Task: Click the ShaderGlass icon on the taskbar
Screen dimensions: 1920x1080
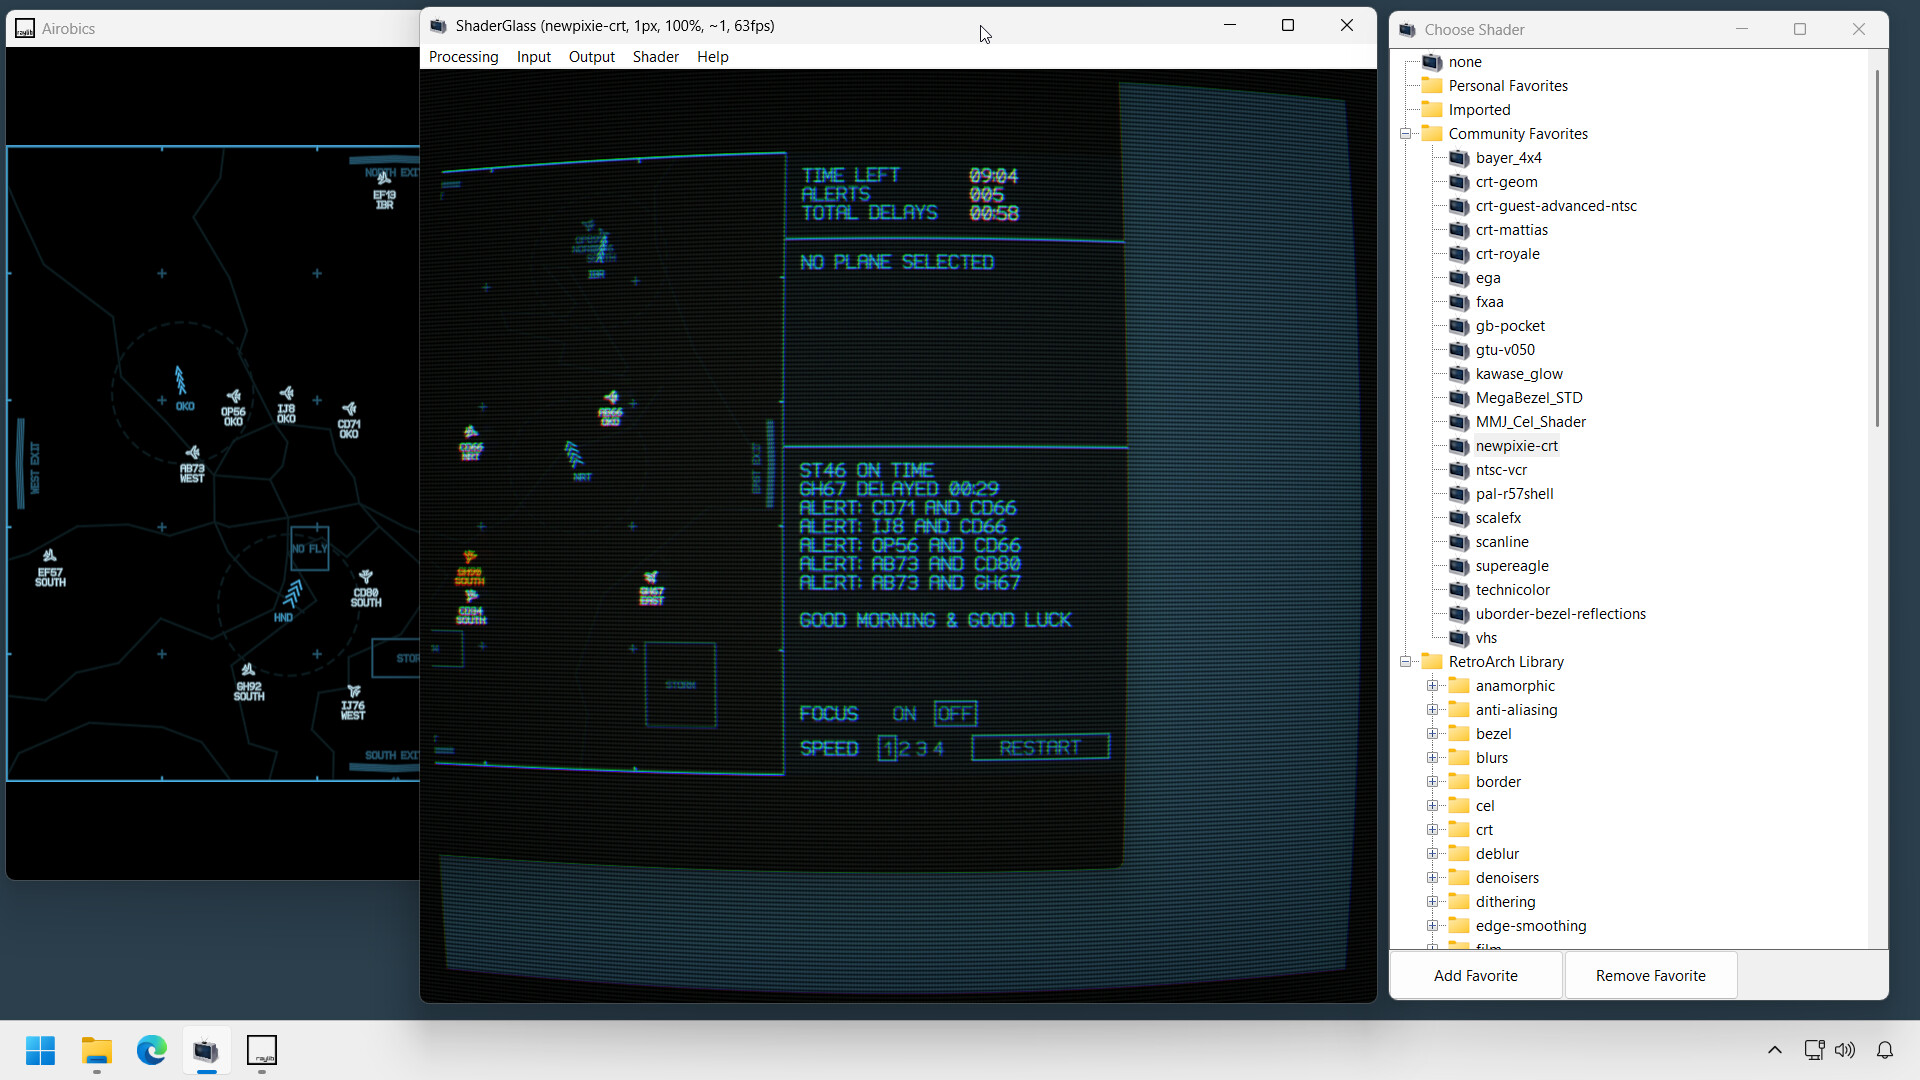Action: pos(205,1051)
